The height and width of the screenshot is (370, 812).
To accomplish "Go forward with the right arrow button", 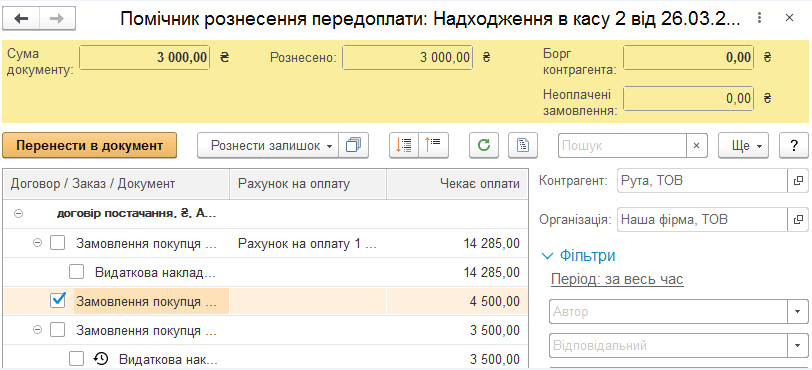I will click(x=57, y=19).
